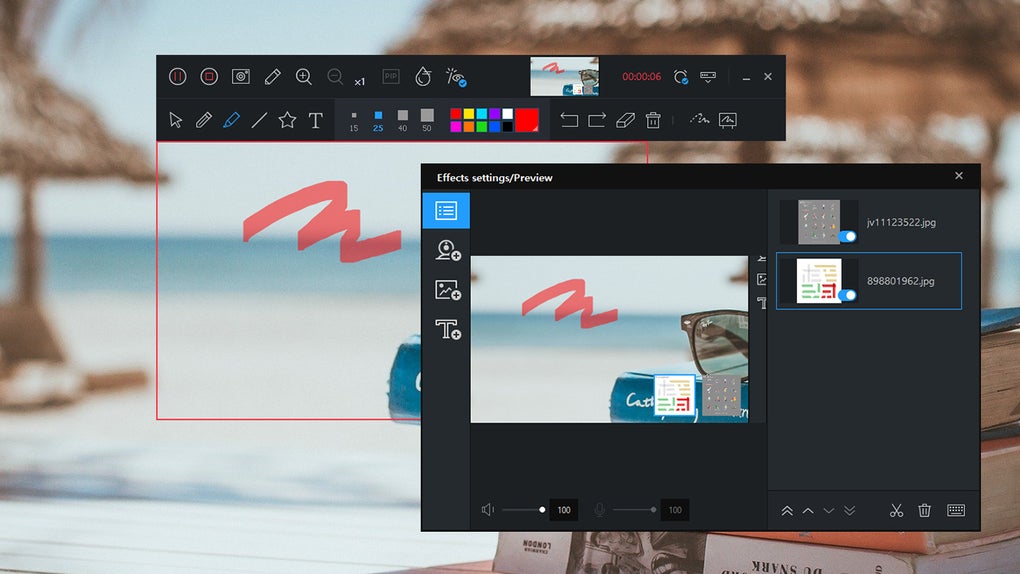Select the jv11123522.jpg list item

(869, 222)
